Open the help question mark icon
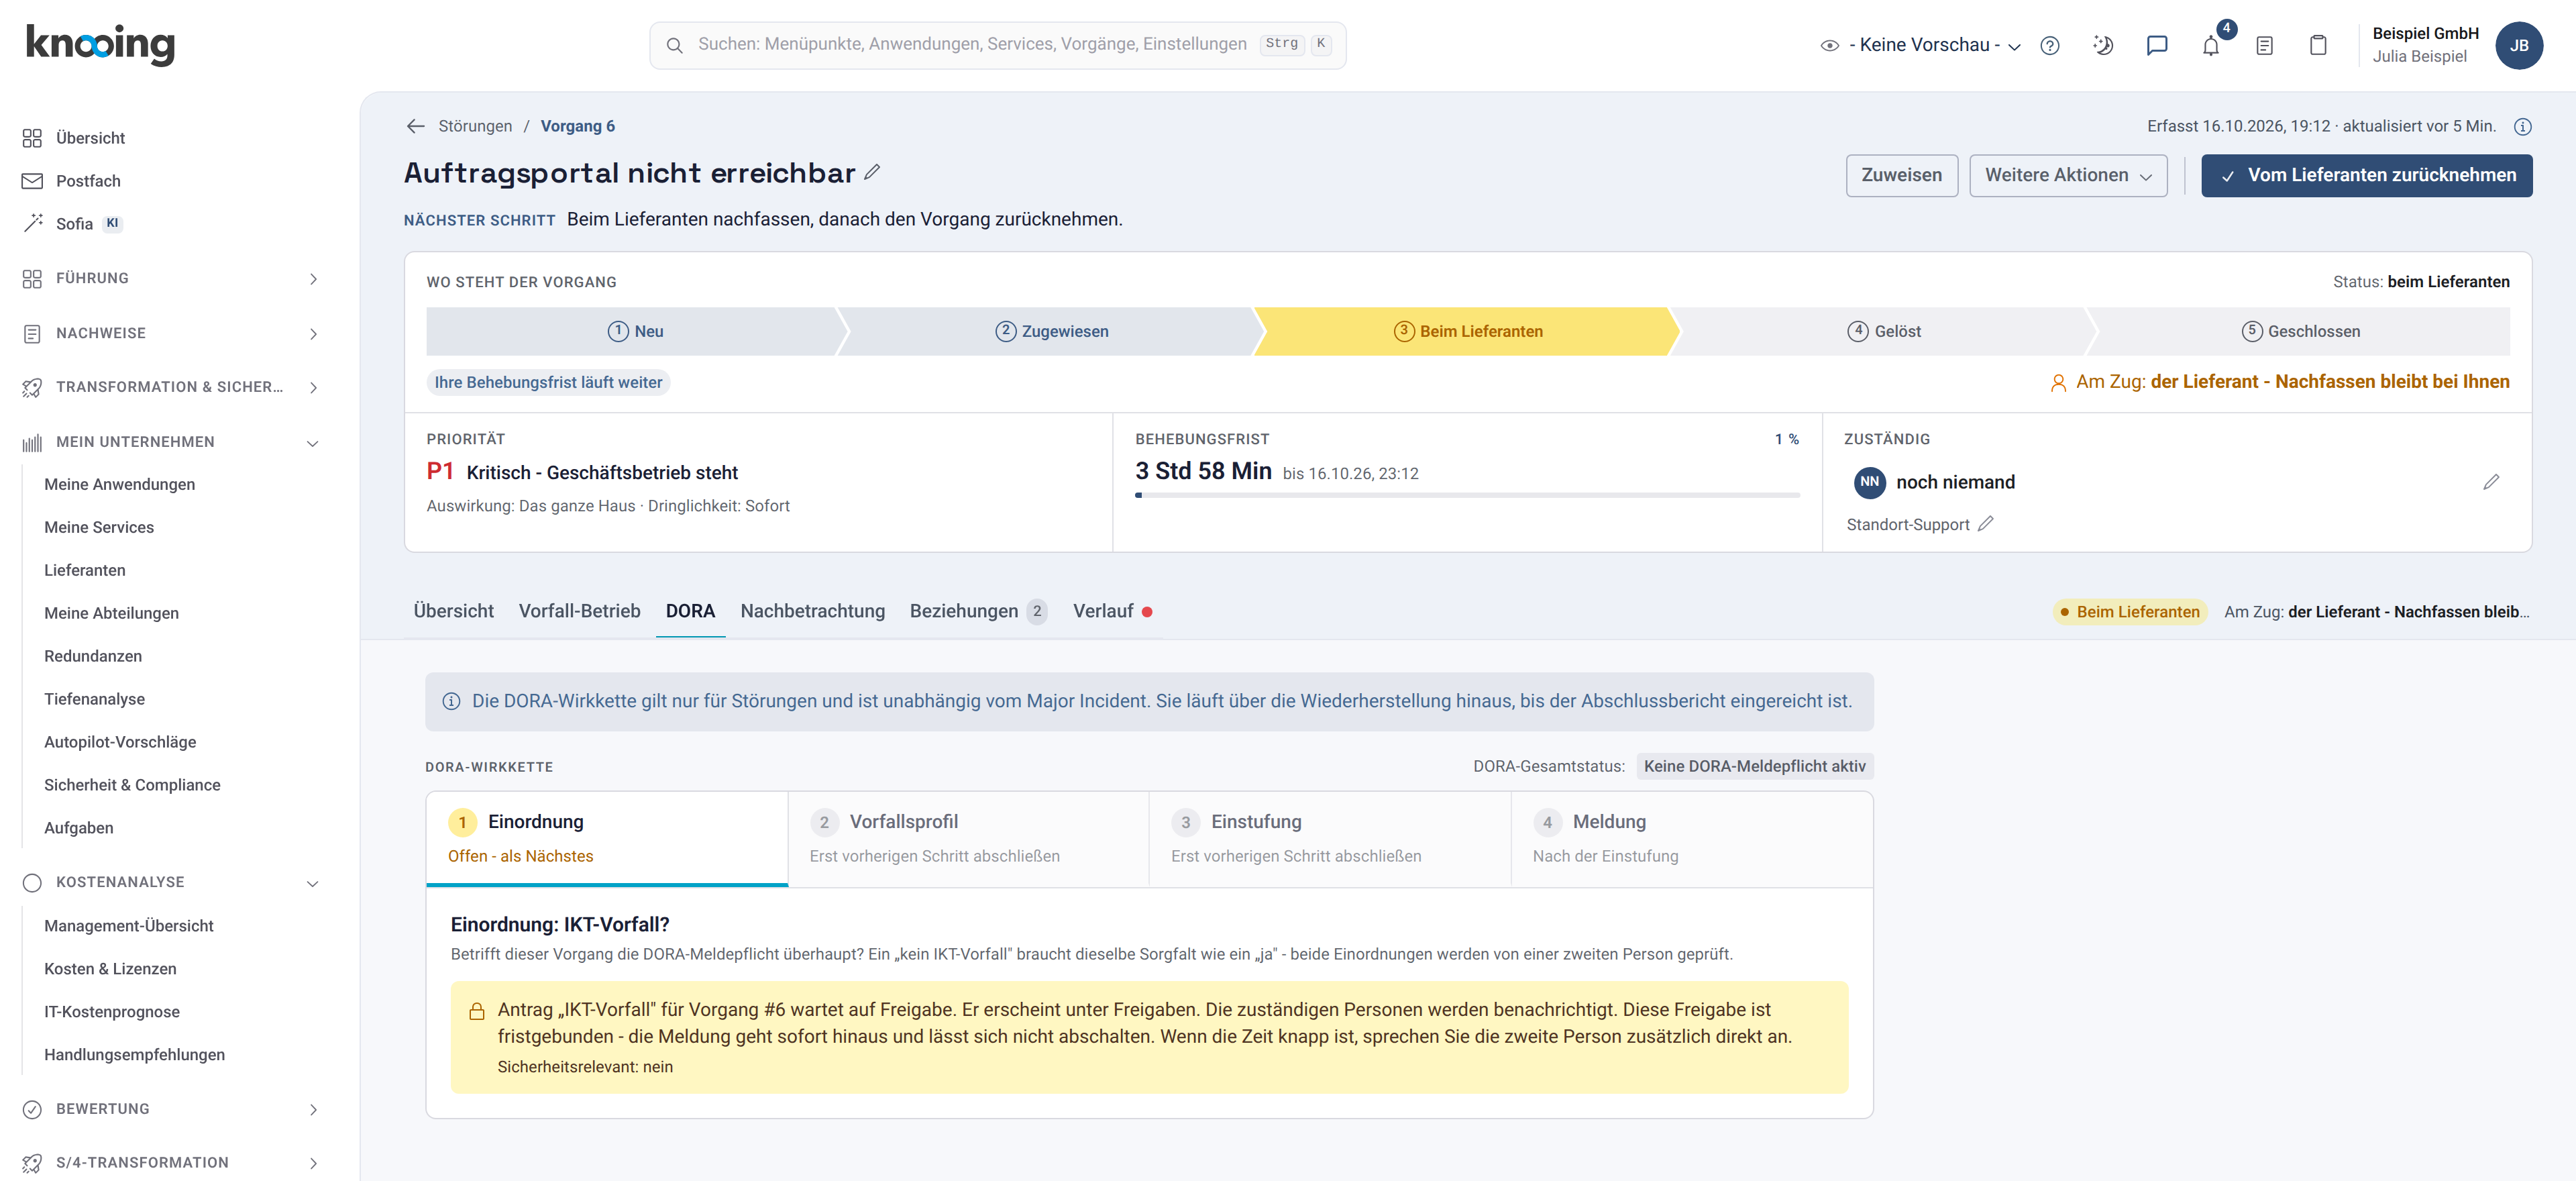 (x=2049, y=45)
